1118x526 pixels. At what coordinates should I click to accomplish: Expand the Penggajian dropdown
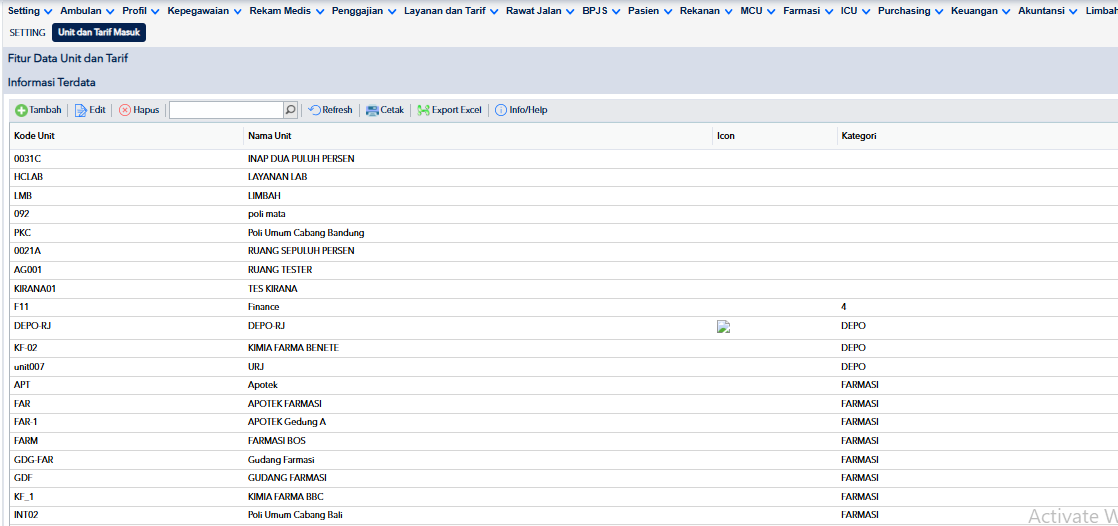click(x=364, y=11)
